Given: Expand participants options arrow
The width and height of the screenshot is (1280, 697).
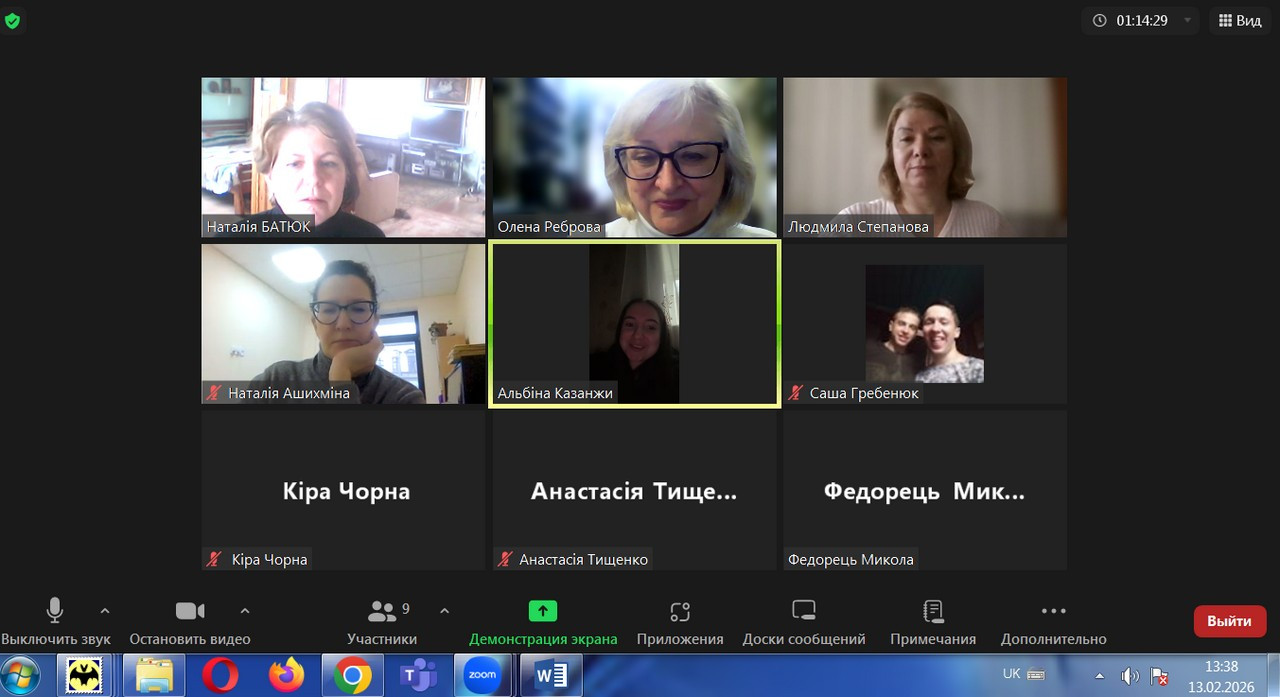Looking at the screenshot, I should [x=445, y=611].
